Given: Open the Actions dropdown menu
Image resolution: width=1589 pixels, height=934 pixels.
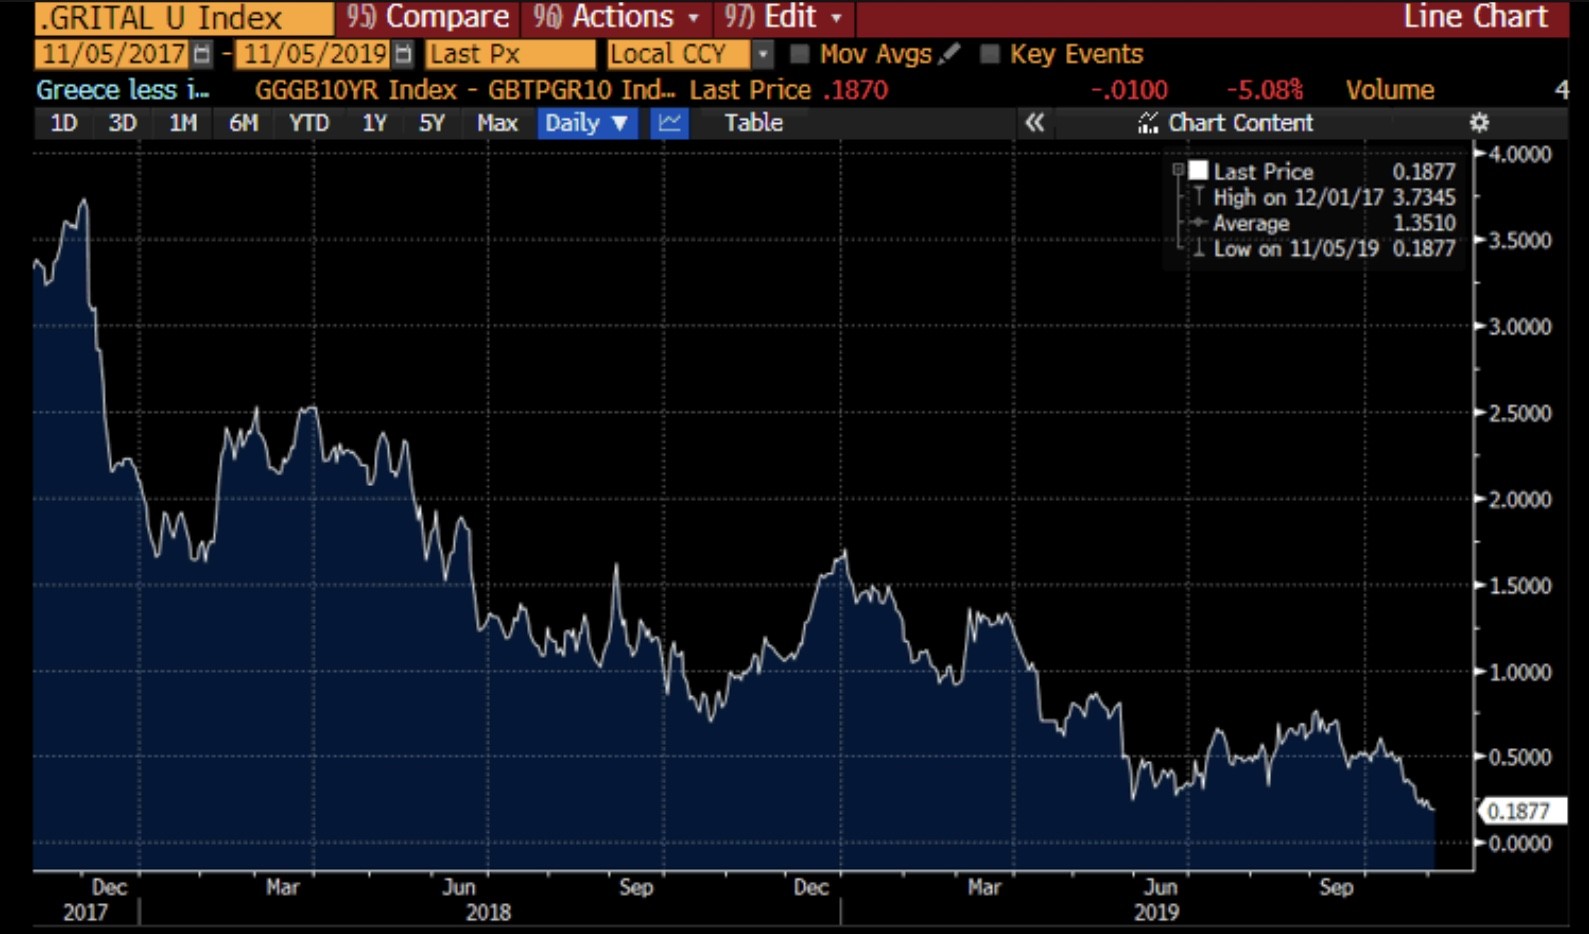Looking at the screenshot, I should coord(615,17).
